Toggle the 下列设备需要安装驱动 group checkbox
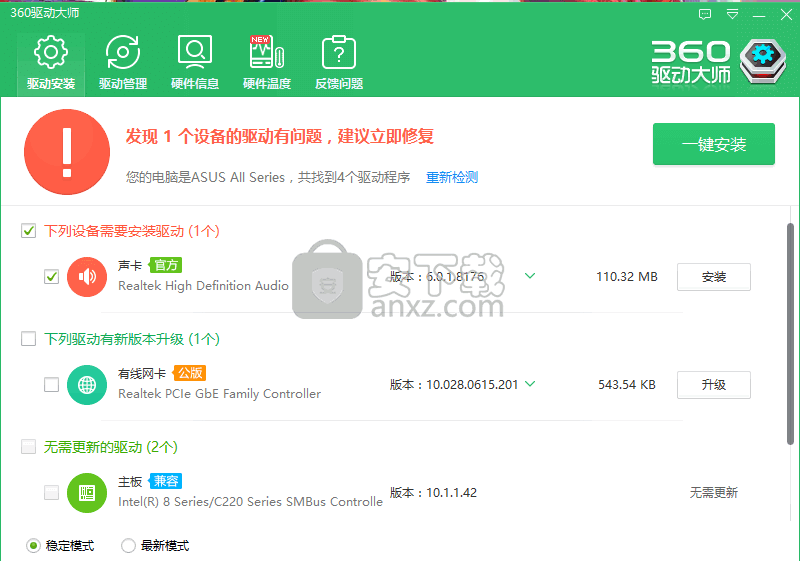This screenshot has width=800, height=561. [x=29, y=231]
